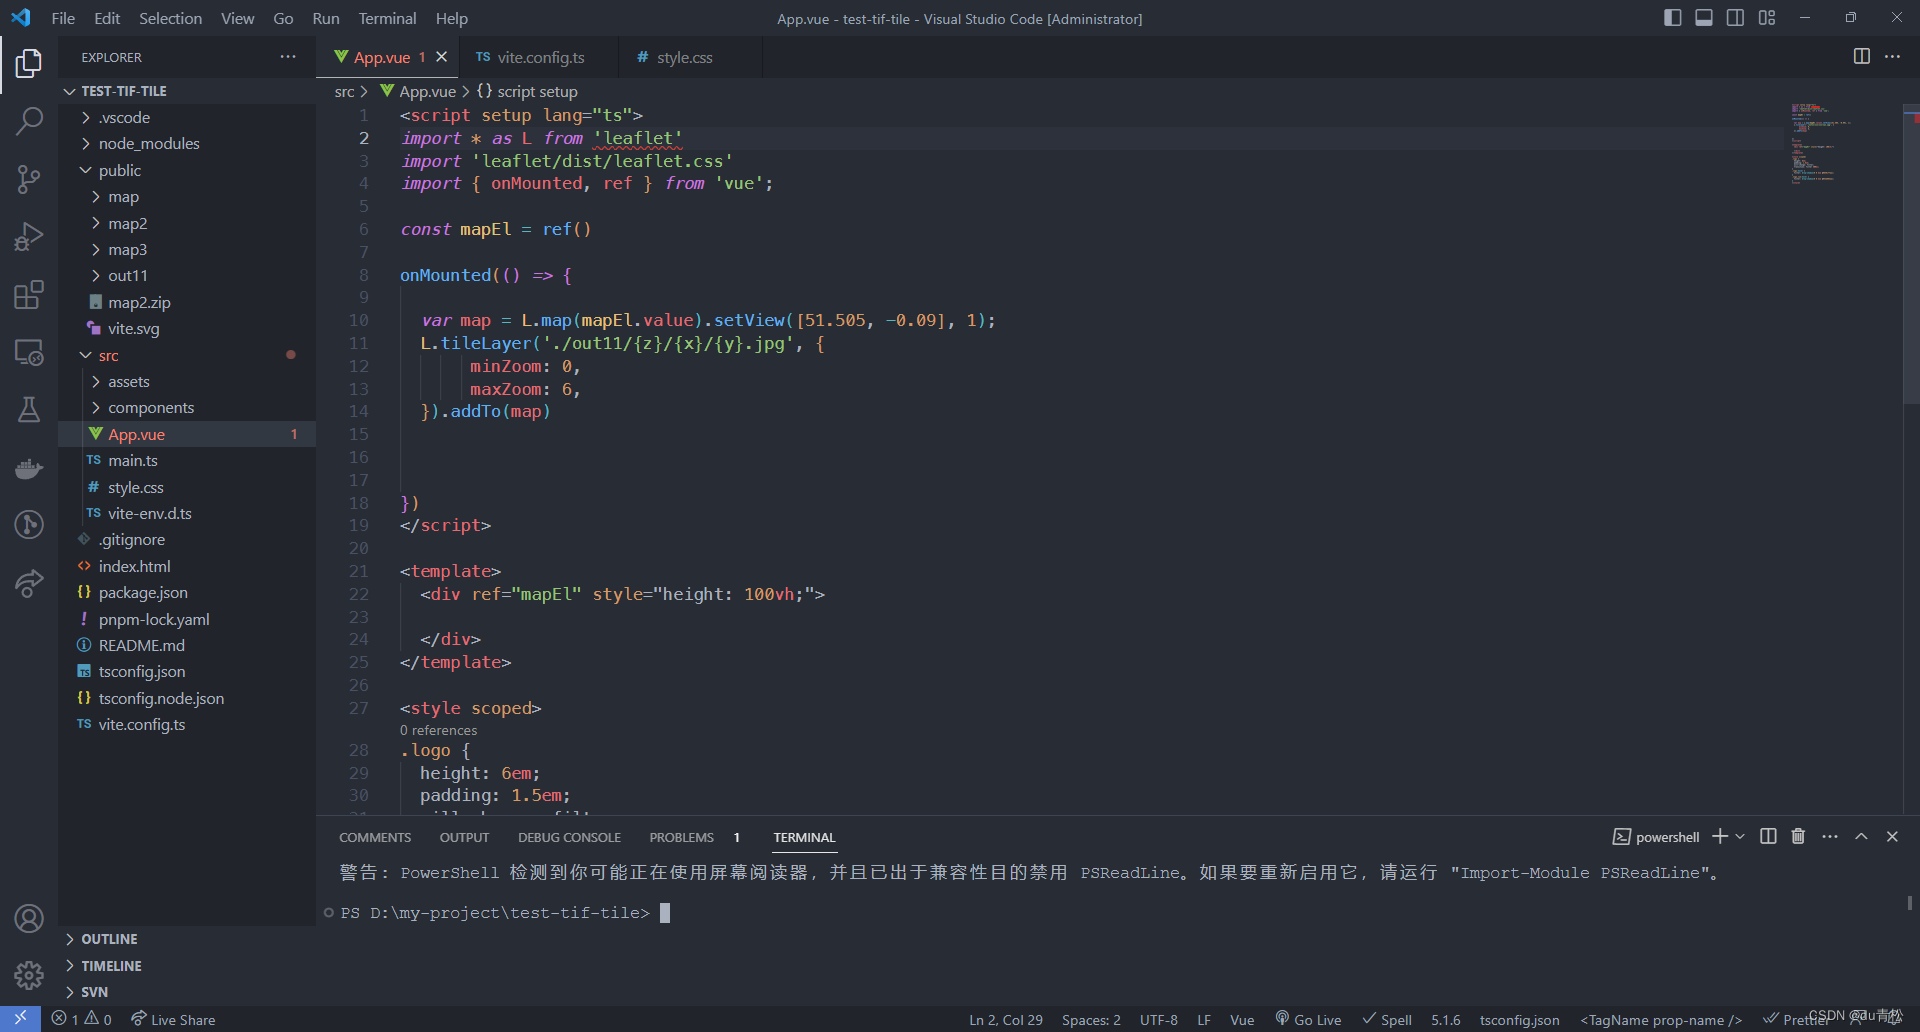This screenshot has height=1032, width=1920.
Task: Click Ln 2, Col 29 cursor position
Action: (1006, 1019)
